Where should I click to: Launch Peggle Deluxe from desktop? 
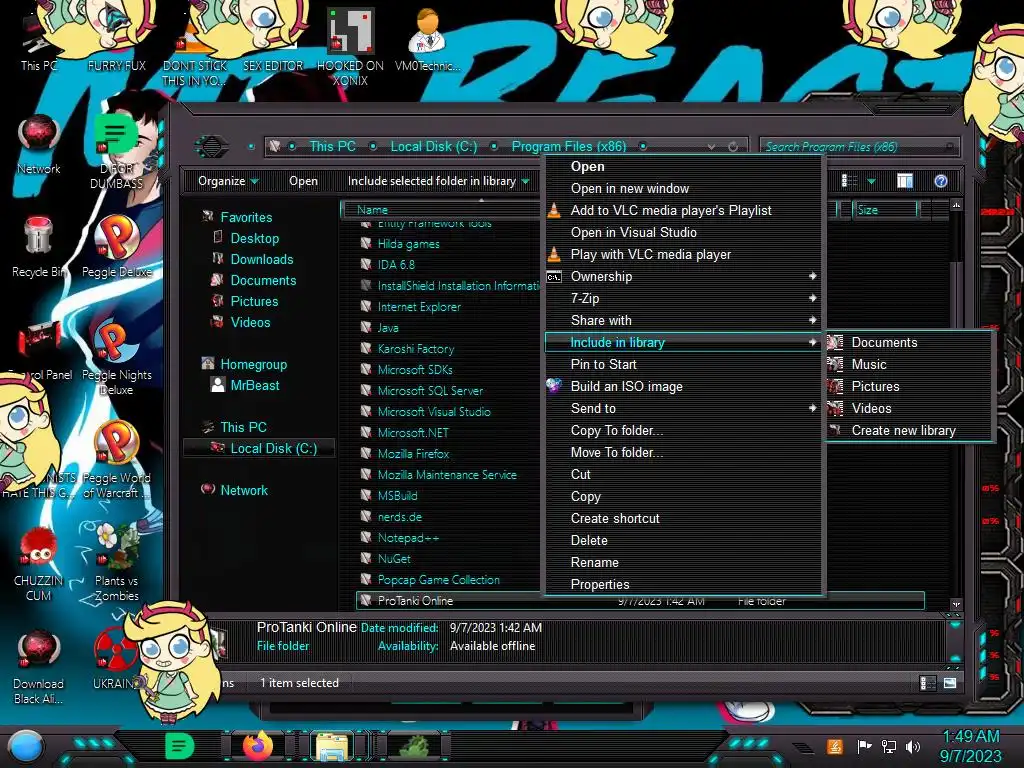click(117, 247)
